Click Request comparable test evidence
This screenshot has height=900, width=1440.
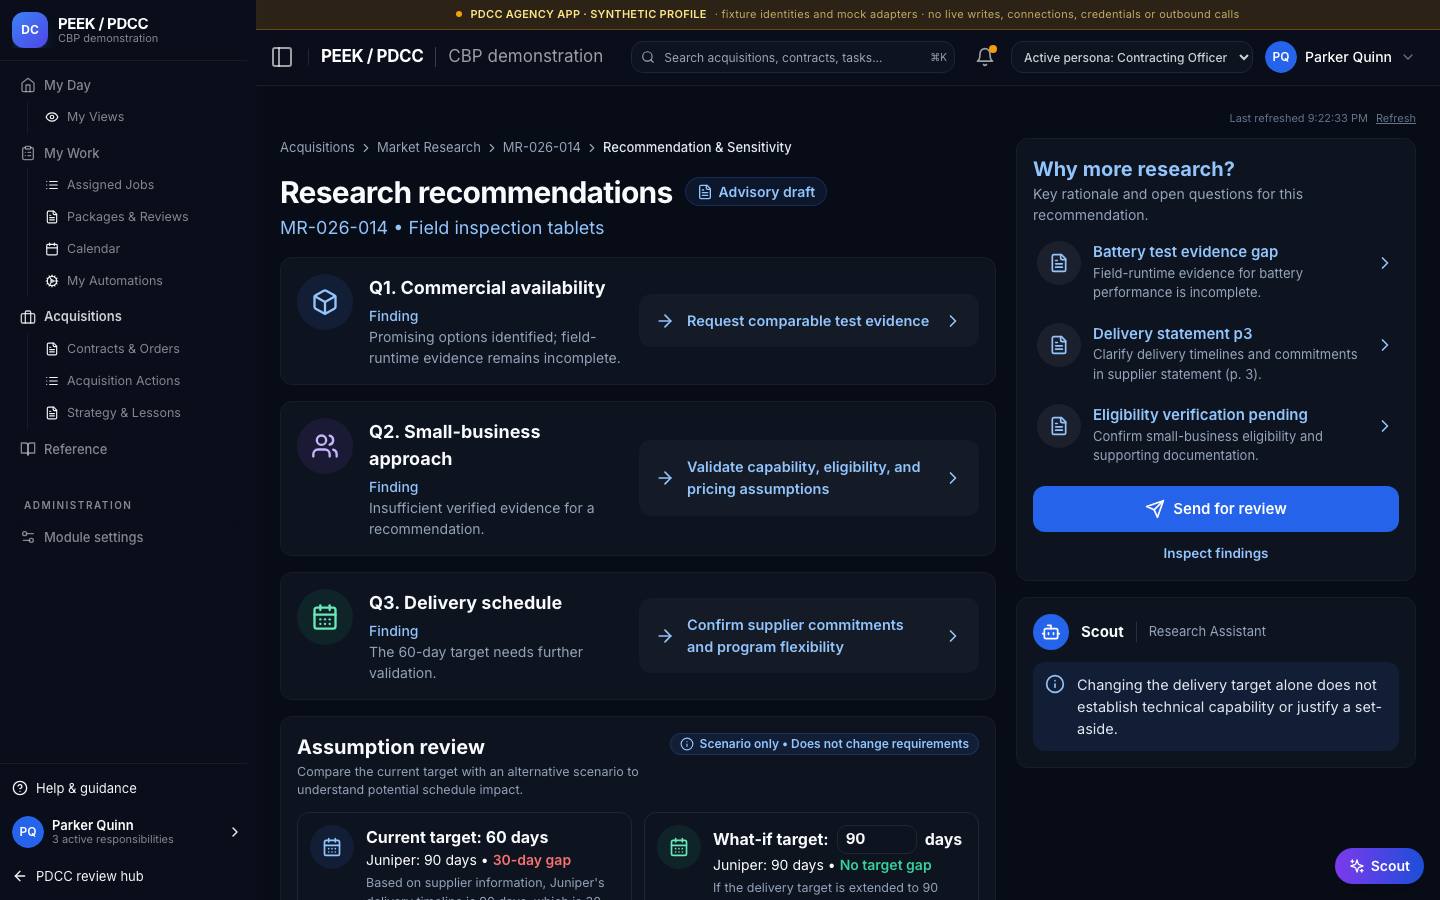click(809, 321)
